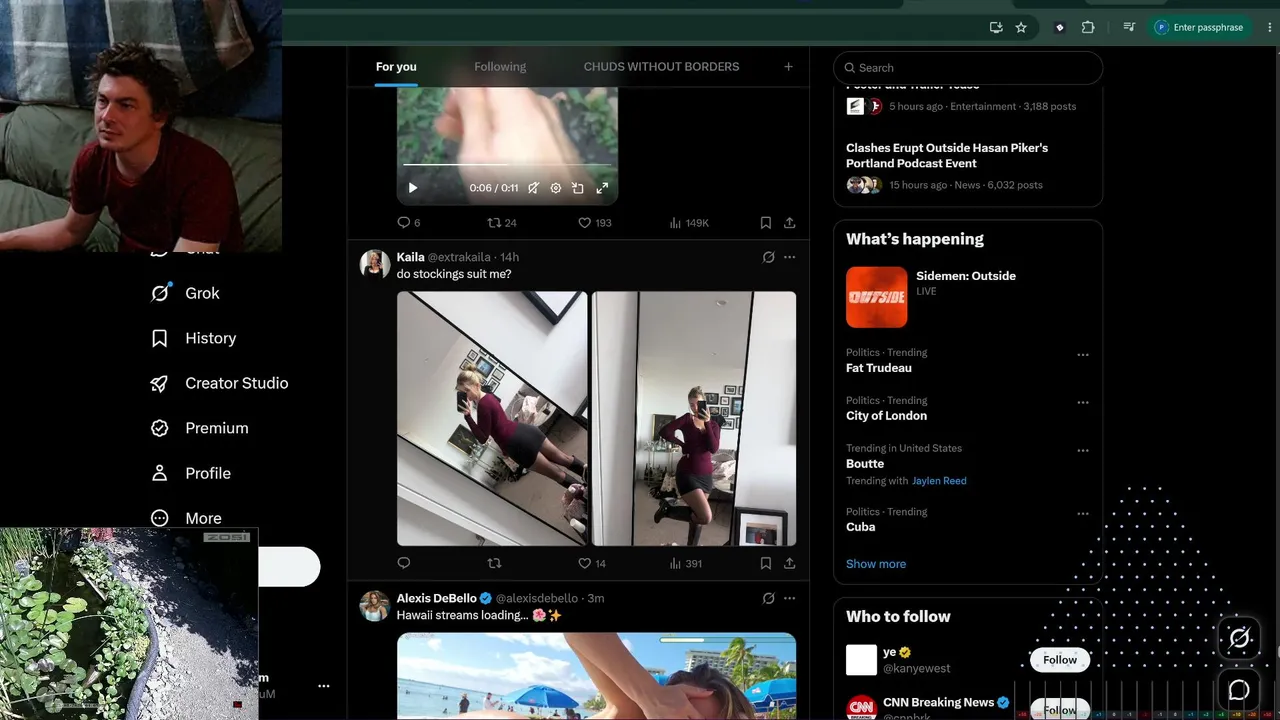The height and width of the screenshot is (720, 1280).
Task: Expand the More menu in the sidebar
Action: (x=187, y=517)
